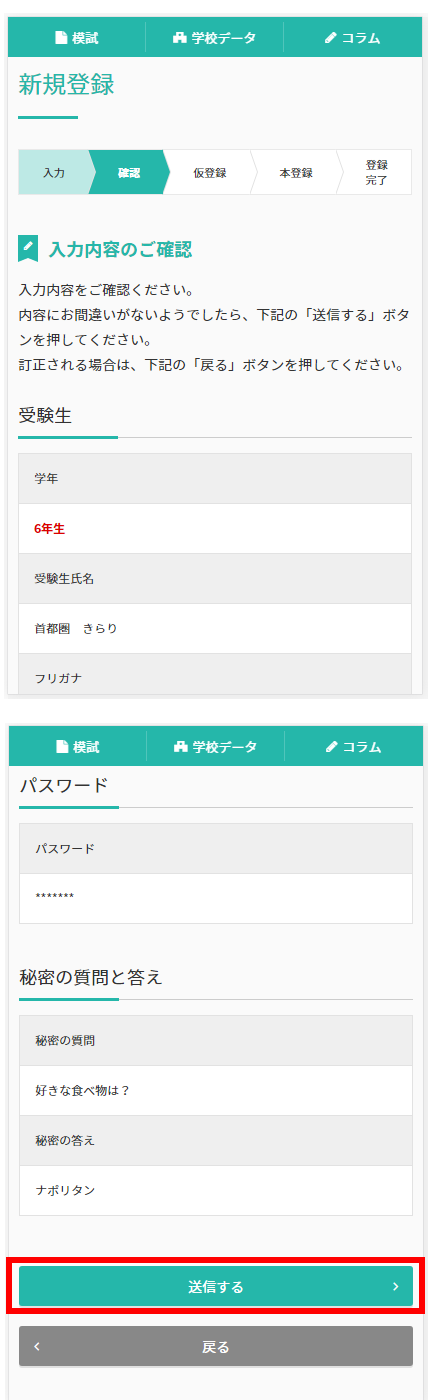Image resolution: width=433 pixels, height=1400 pixels.
Task: Click pencil icon of コラム above 新規登録 heading
Action: click(331, 39)
